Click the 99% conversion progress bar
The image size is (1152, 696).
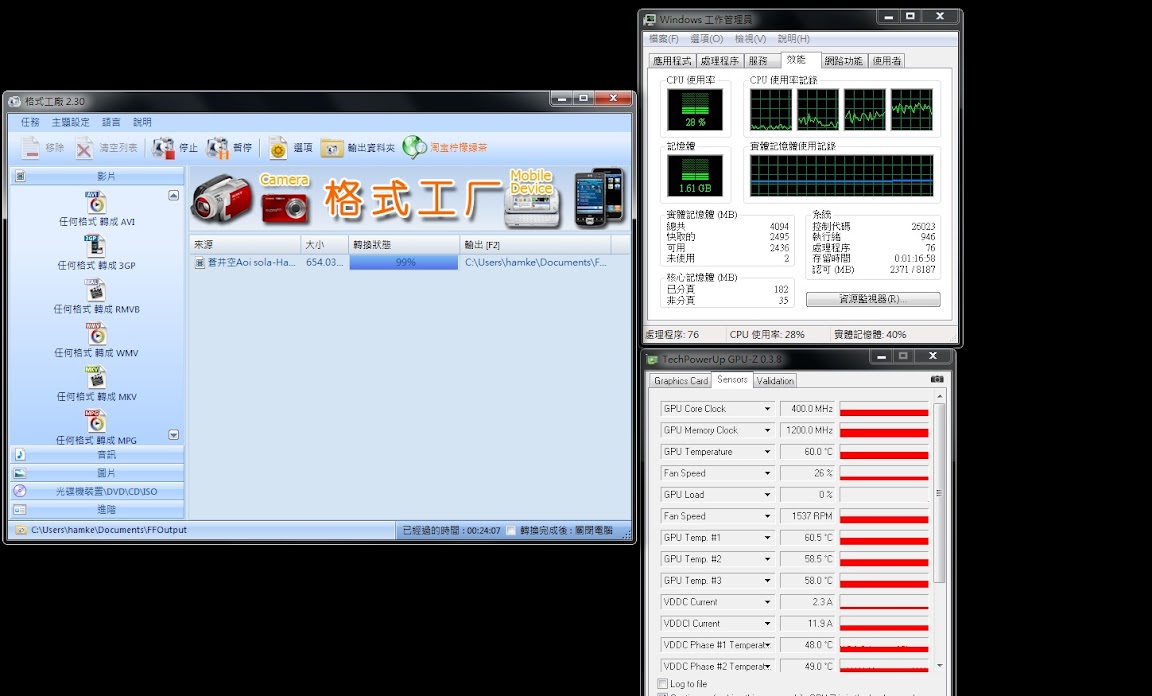click(404, 262)
